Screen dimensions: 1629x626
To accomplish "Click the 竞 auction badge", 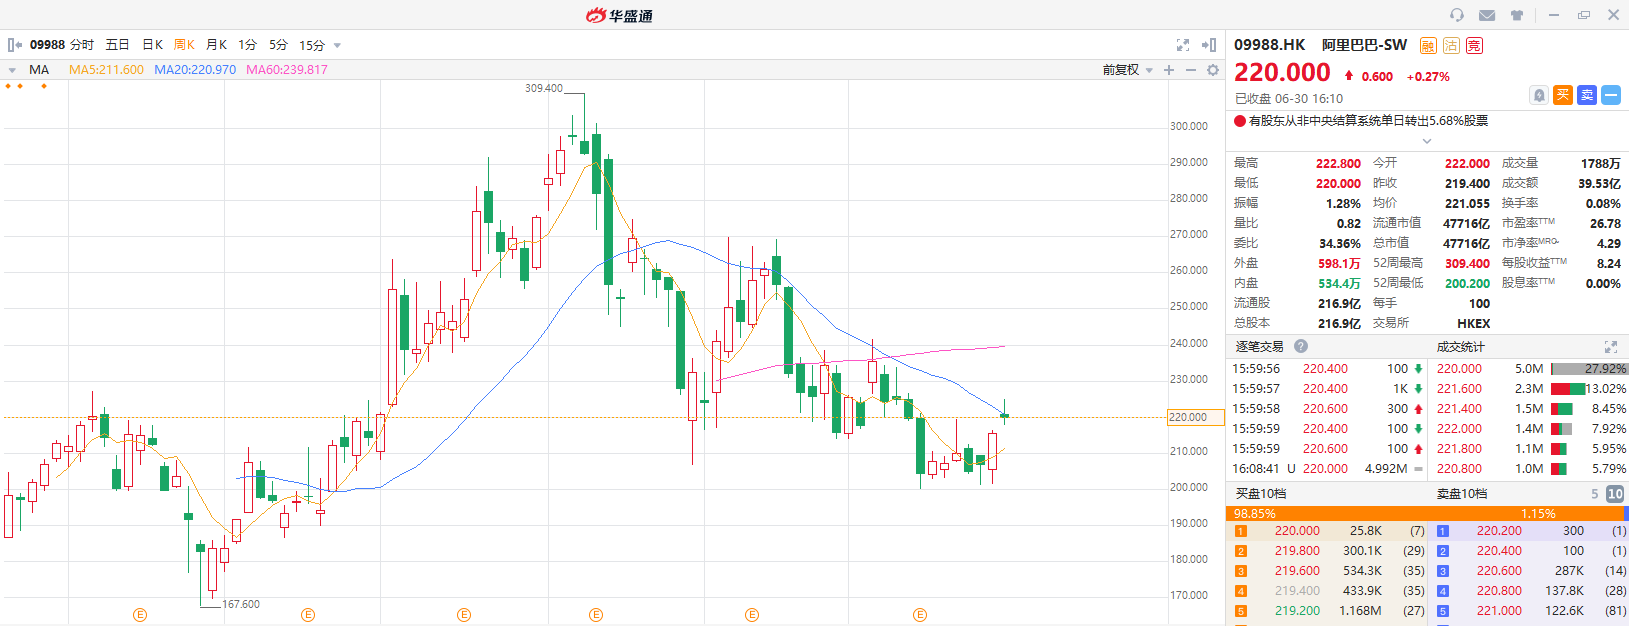I will (x=1475, y=45).
